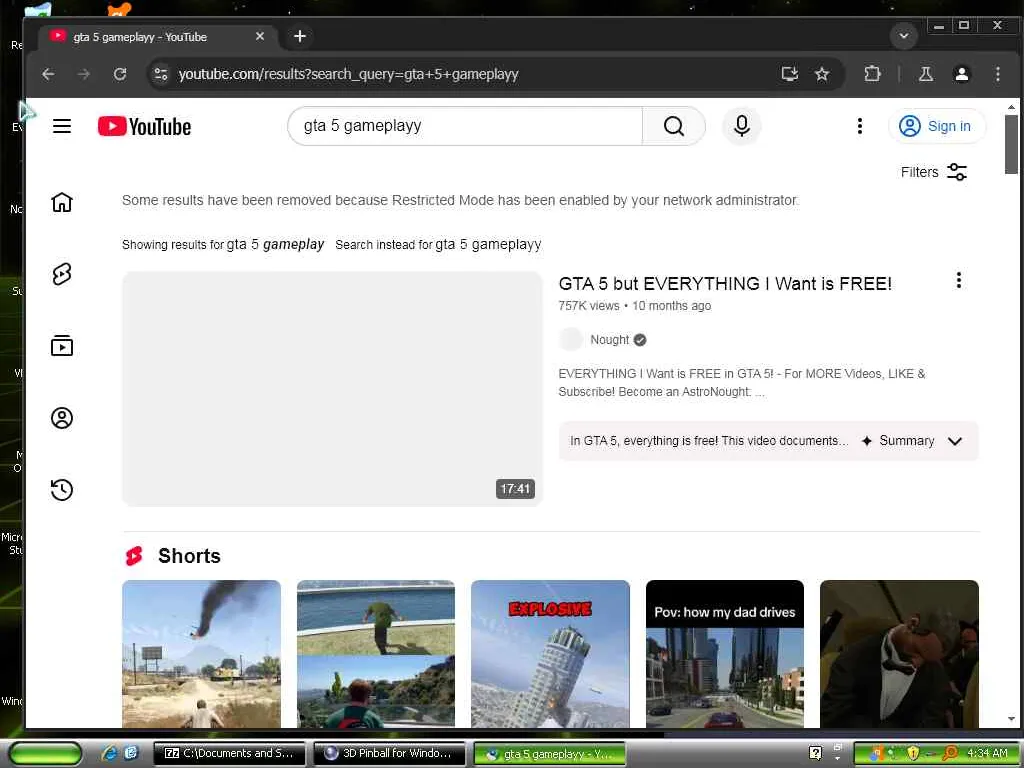Click the video description text snippet
The width and height of the screenshot is (1024, 768).
[741, 383]
